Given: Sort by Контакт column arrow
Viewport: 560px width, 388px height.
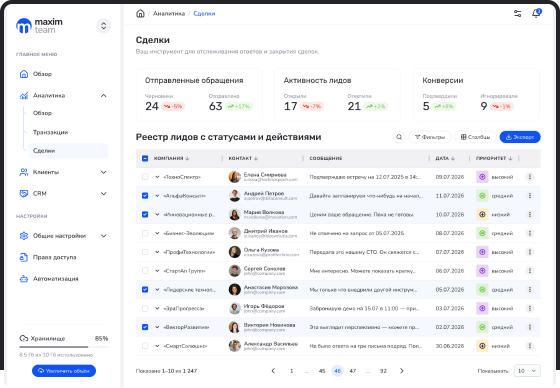Looking at the screenshot, I should (x=256, y=158).
